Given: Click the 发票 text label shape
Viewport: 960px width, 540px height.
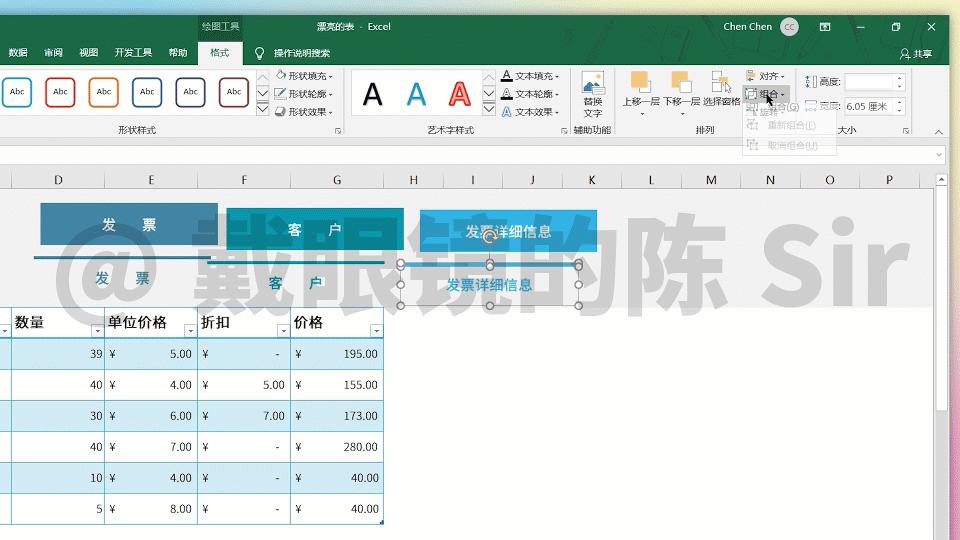Looking at the screenshot, I should click(122, 279).
